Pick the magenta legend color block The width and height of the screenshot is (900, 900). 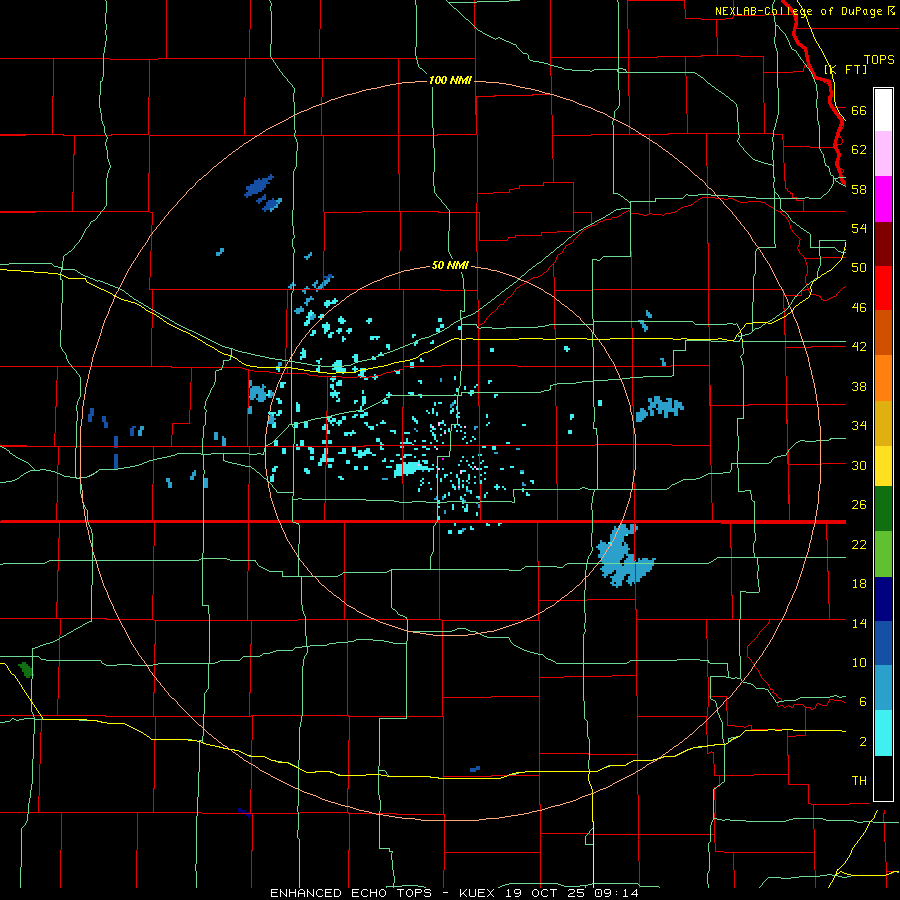tap(883, 199)
